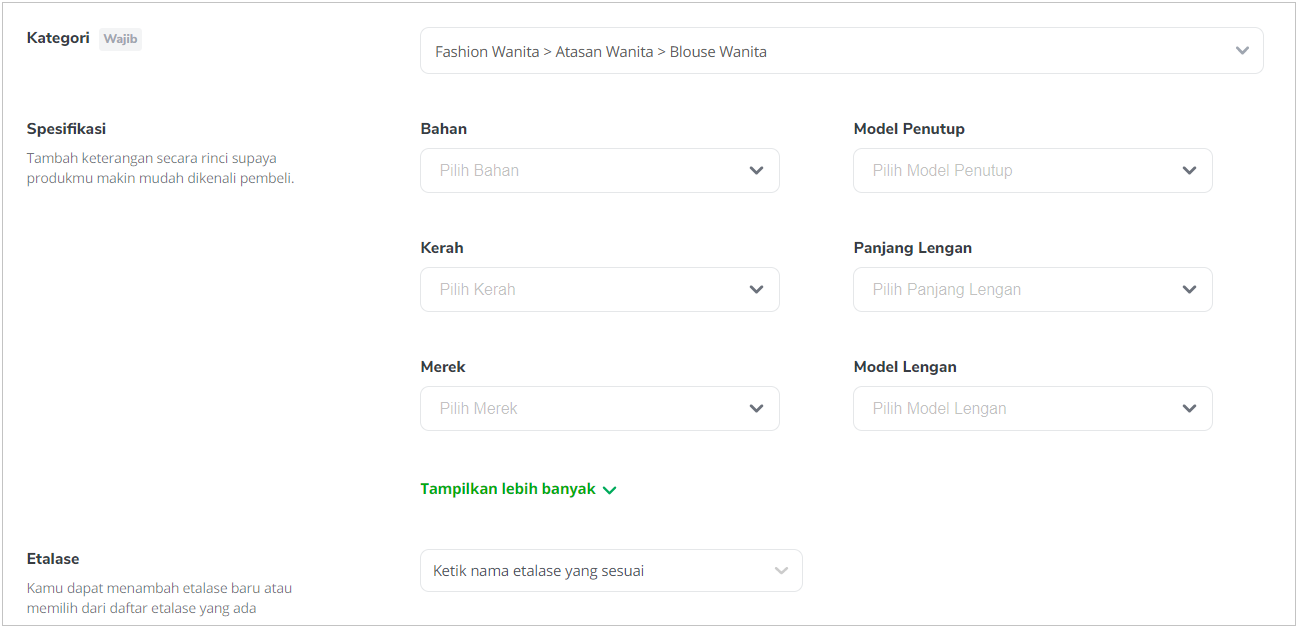Click chevron arrow in Merek field

(x=756, y=409)
